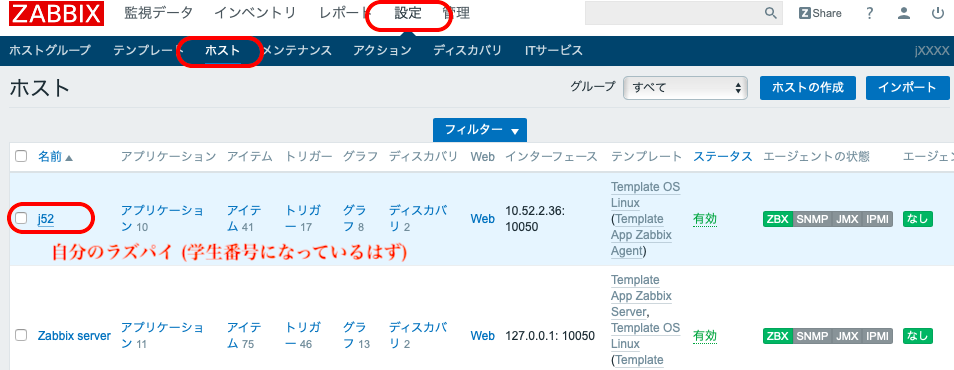Open the user profile icon
Viewport: 954px width, 370px height.
pos(904,13)
